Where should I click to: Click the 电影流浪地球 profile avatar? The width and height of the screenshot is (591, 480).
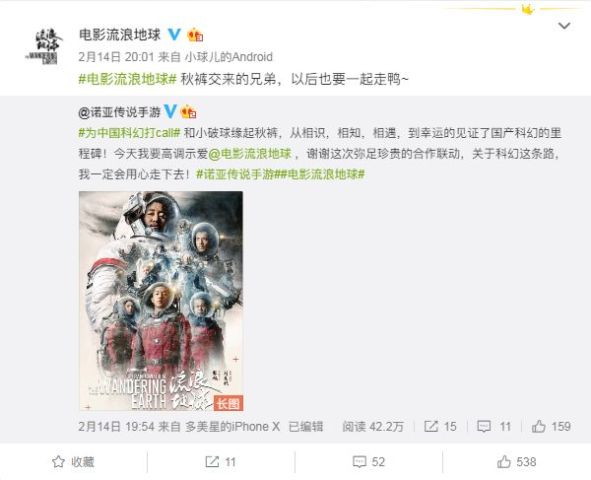point(43,47)
